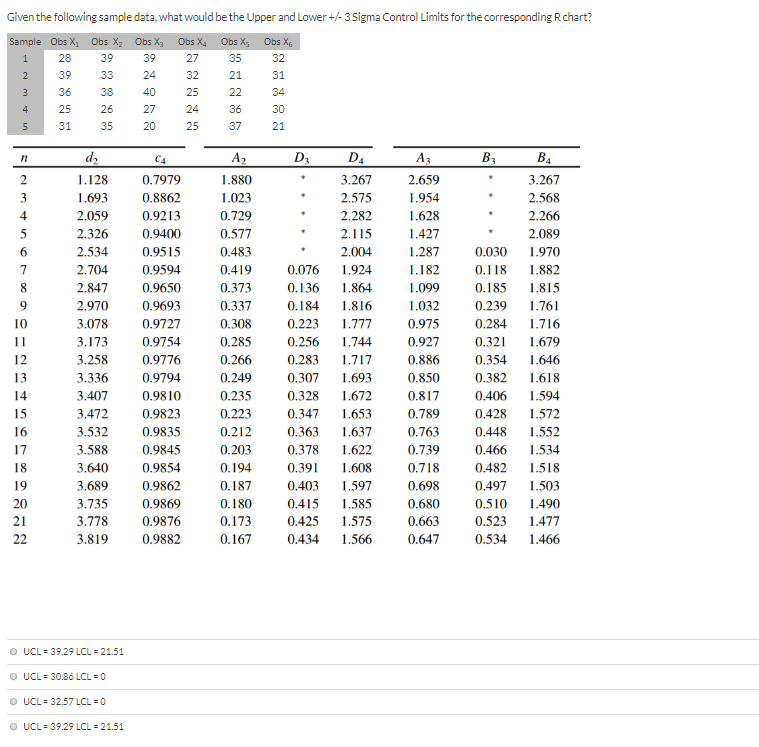Click A2 value 1.880
This screenshot has width=759, height=747.
[236, 180]
